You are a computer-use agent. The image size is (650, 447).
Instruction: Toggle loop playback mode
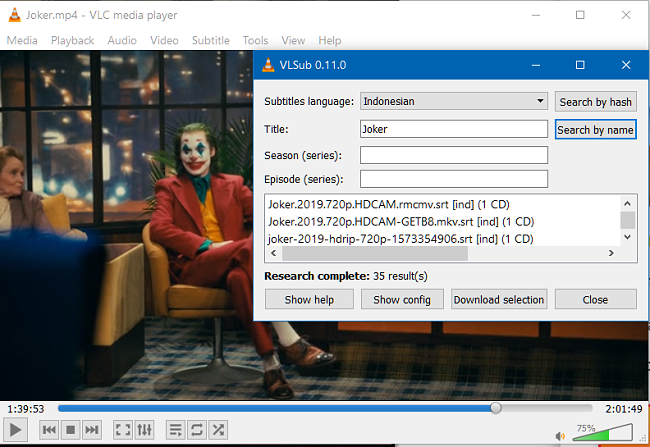click(x=197, y=430)
